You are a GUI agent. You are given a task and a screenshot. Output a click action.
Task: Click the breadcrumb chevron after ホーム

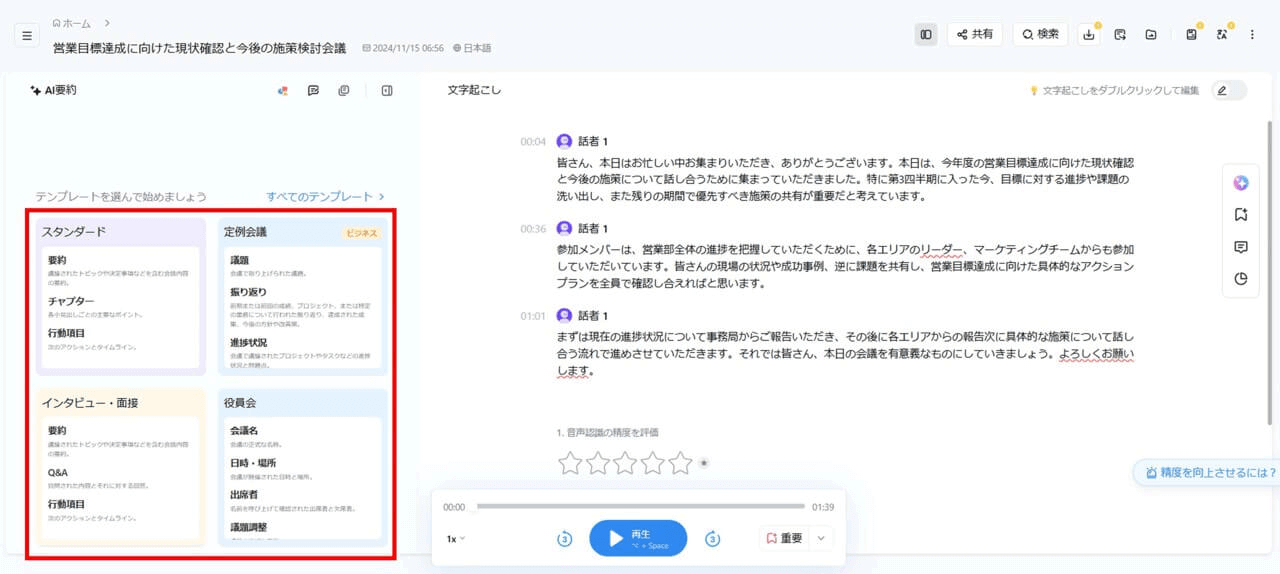click(x=107, y=22)
